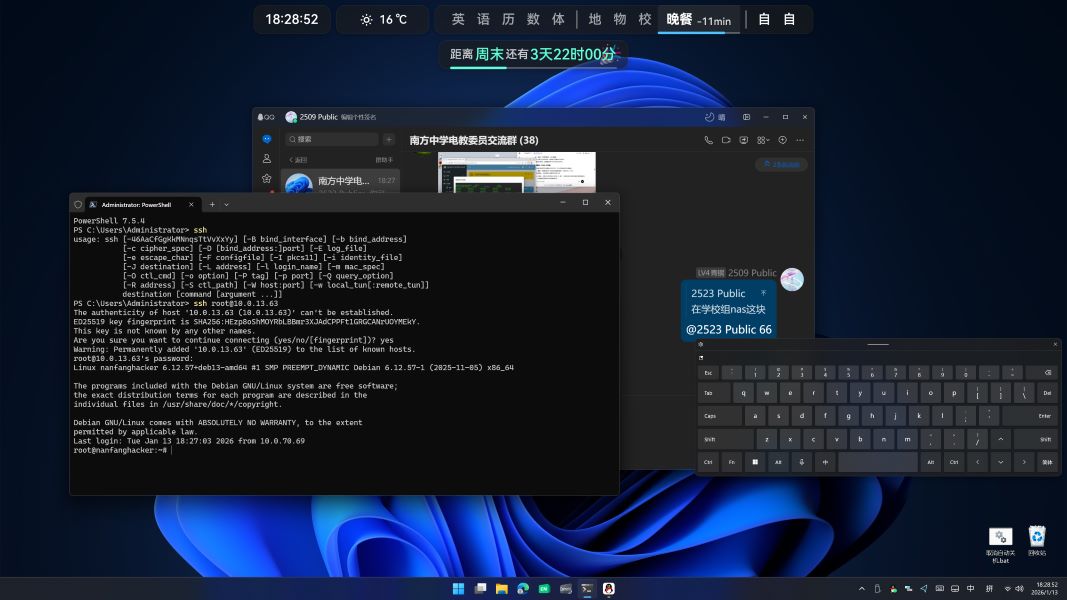Viewport: 1067px width, 600px height.
Task: Open touch keyboard settings gear
Action: tap(701, 345)
